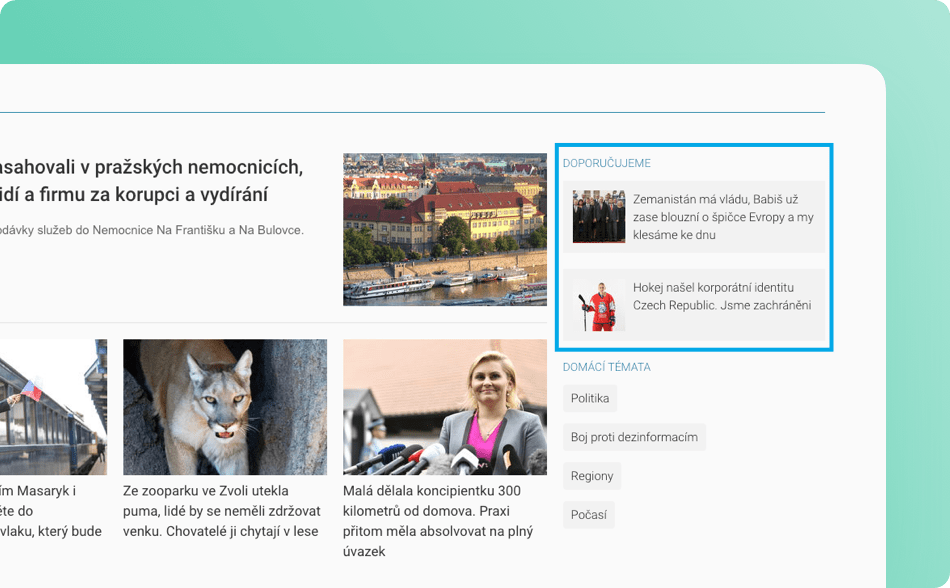Read the Zemanistán má vládu article
Image resolution: width=950 pixels, height=588 pixels.
723,217
